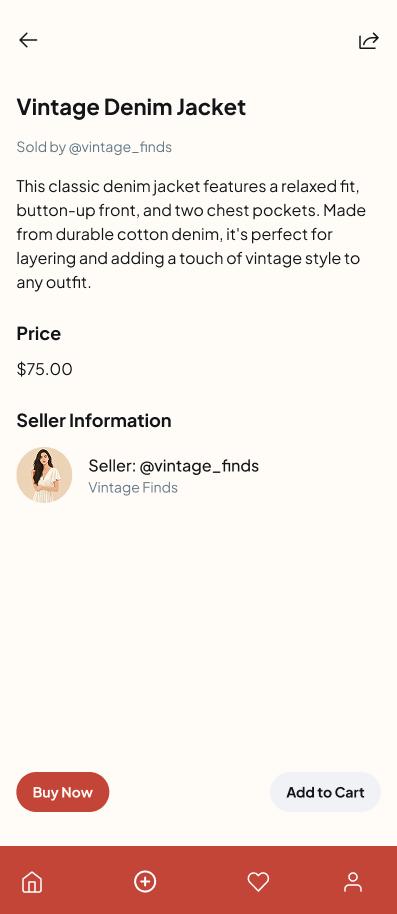Click the Buy Now button

(62, 792)
